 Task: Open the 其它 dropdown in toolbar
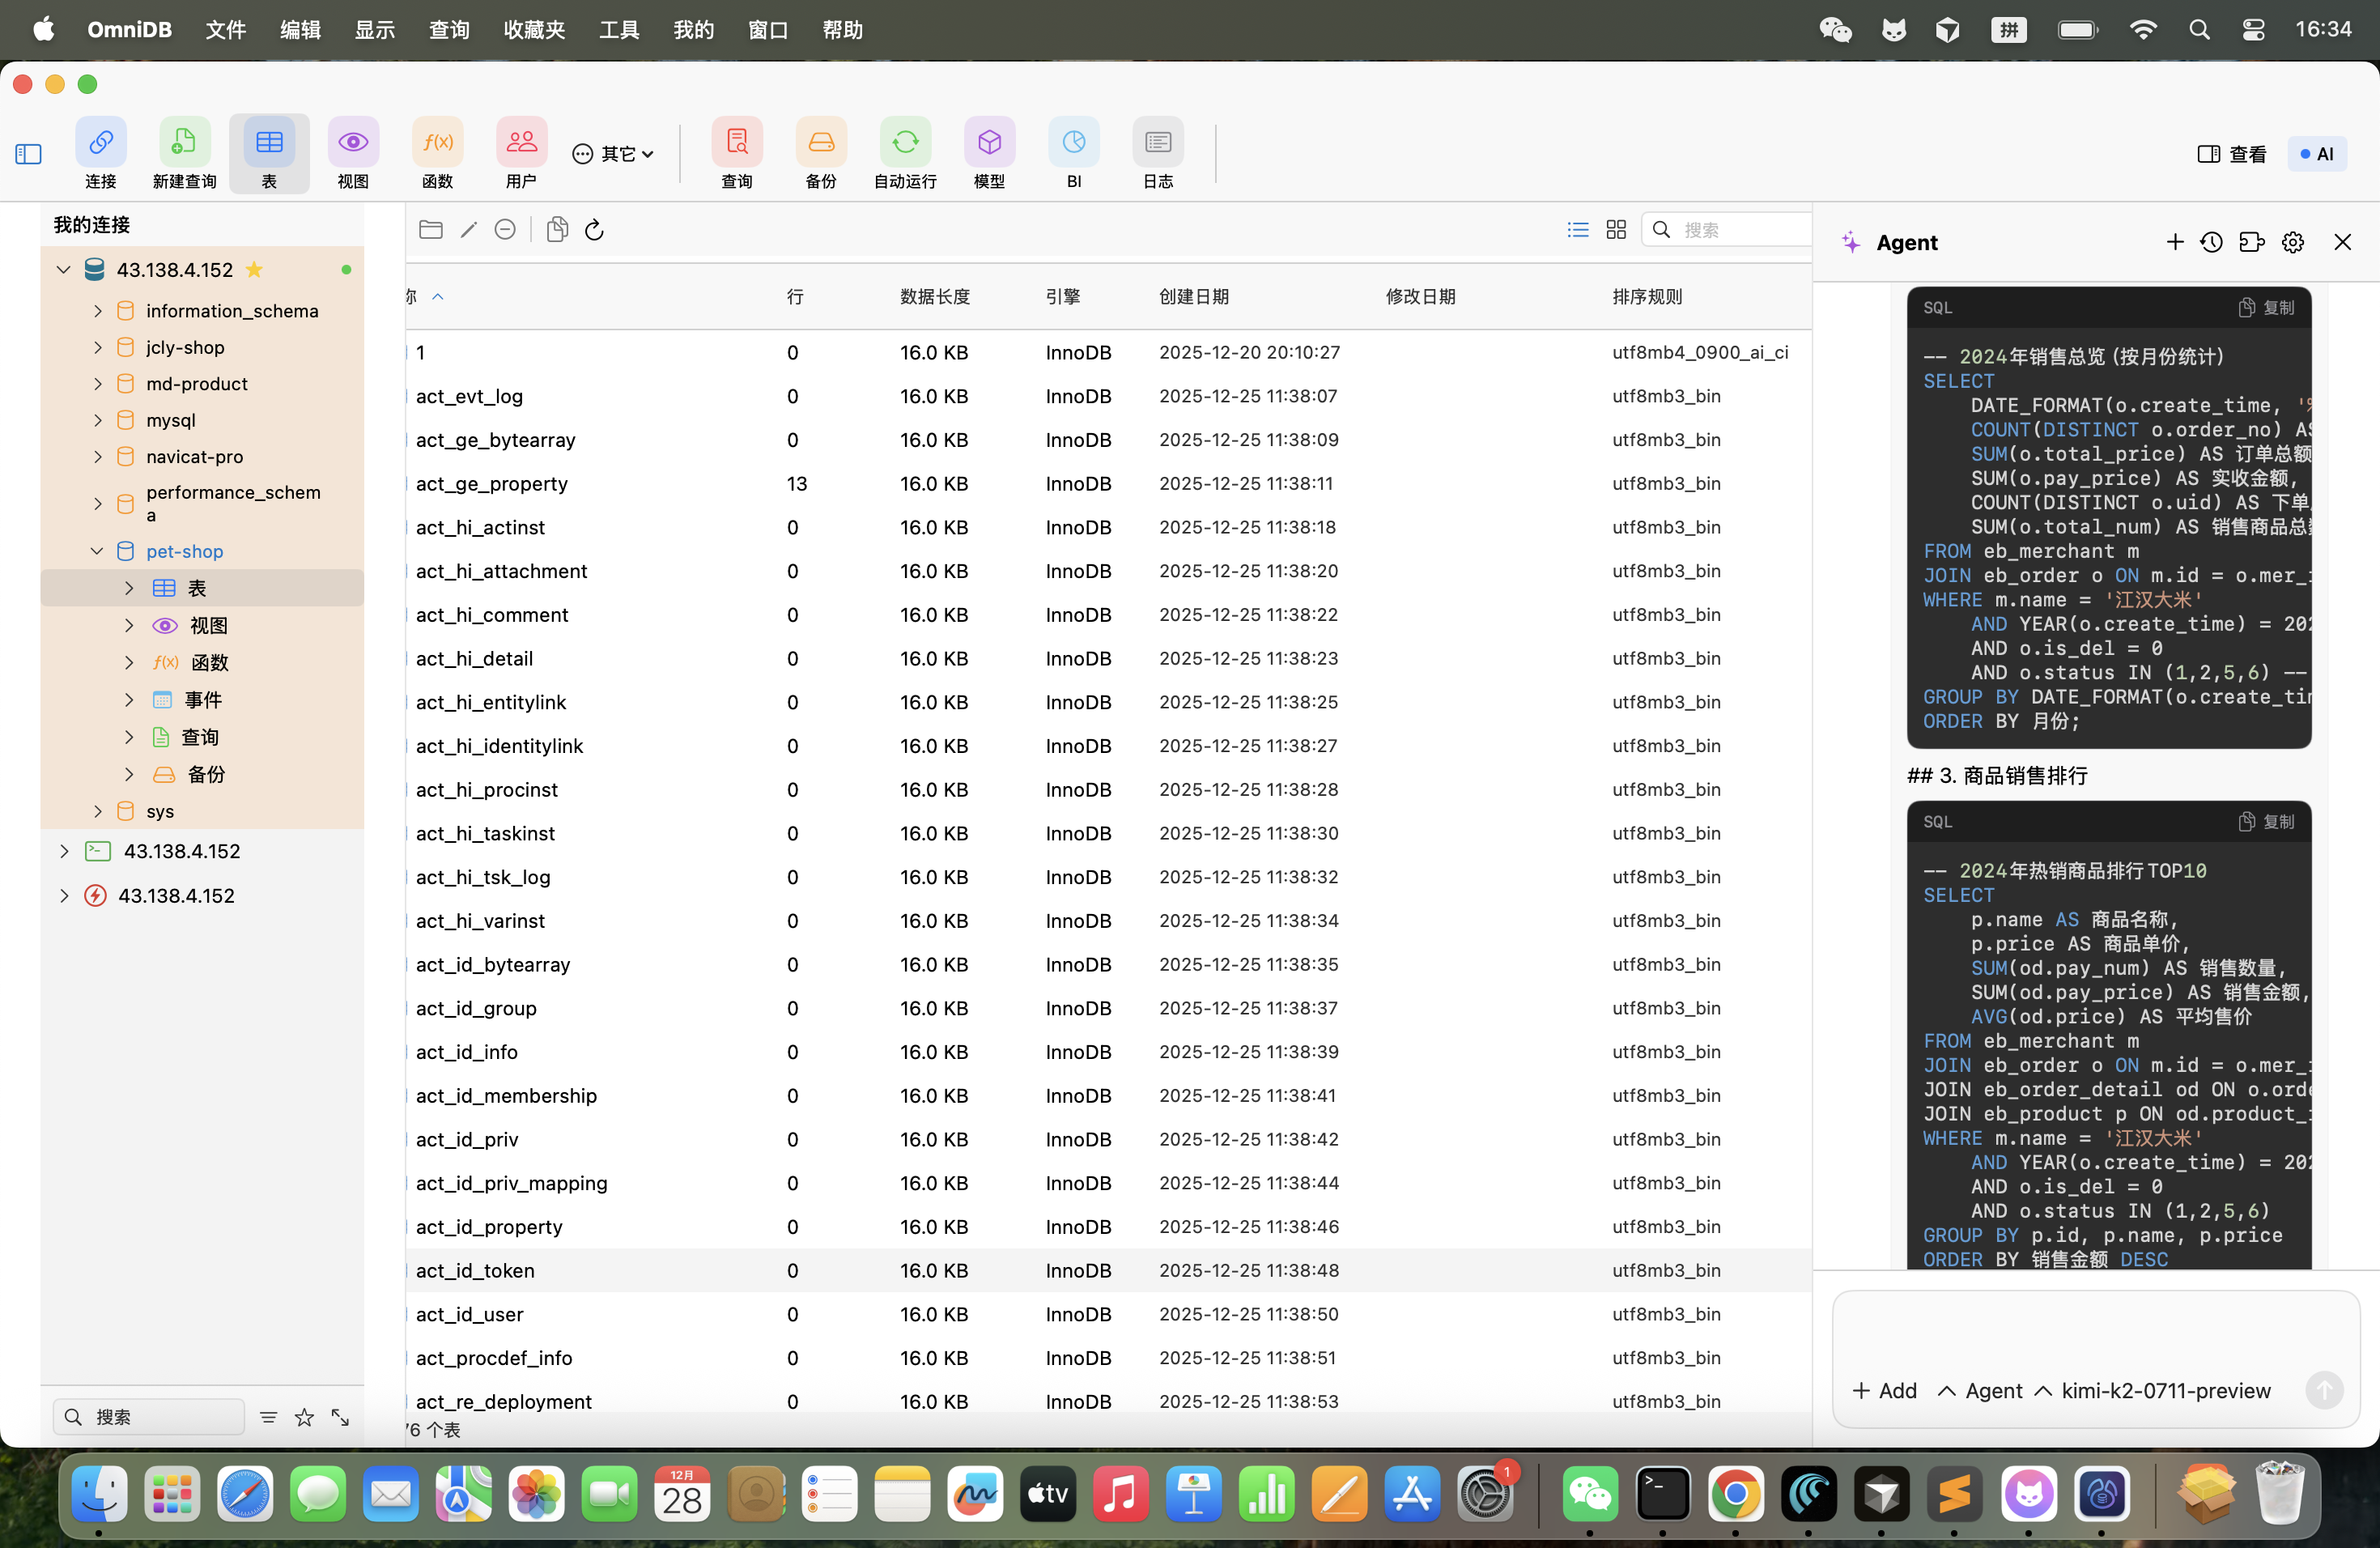tap(613, 154)
